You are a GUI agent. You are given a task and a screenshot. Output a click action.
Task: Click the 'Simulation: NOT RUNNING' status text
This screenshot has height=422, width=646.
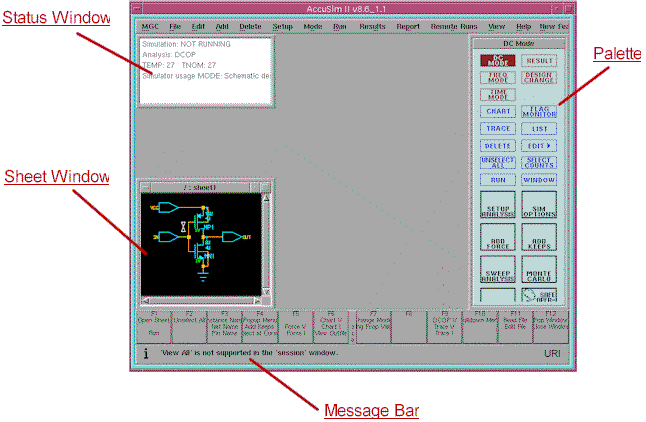pyautogui.click(x=186, y=44)
